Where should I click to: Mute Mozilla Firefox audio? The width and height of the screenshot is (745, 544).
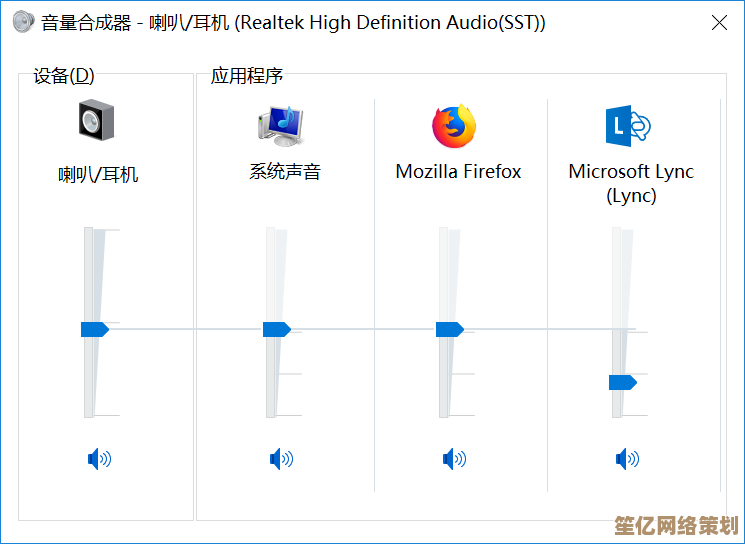click(x=454, y=459)
